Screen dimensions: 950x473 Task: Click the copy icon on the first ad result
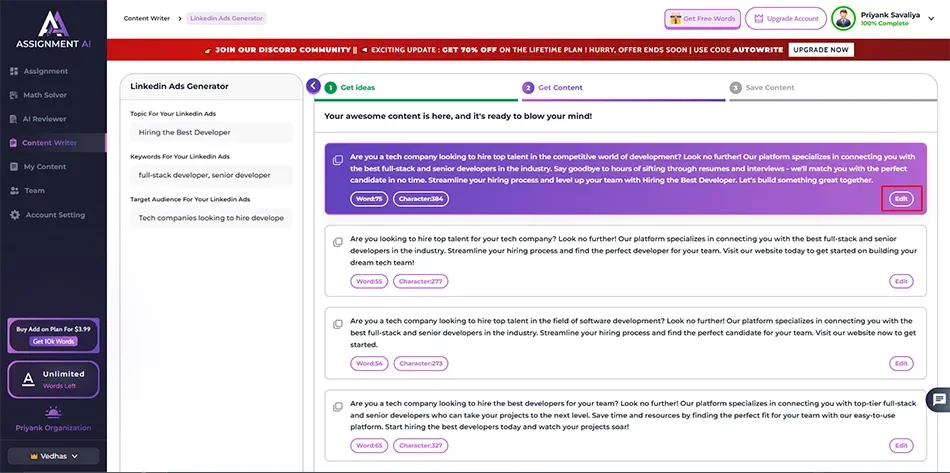pos(338,158)
